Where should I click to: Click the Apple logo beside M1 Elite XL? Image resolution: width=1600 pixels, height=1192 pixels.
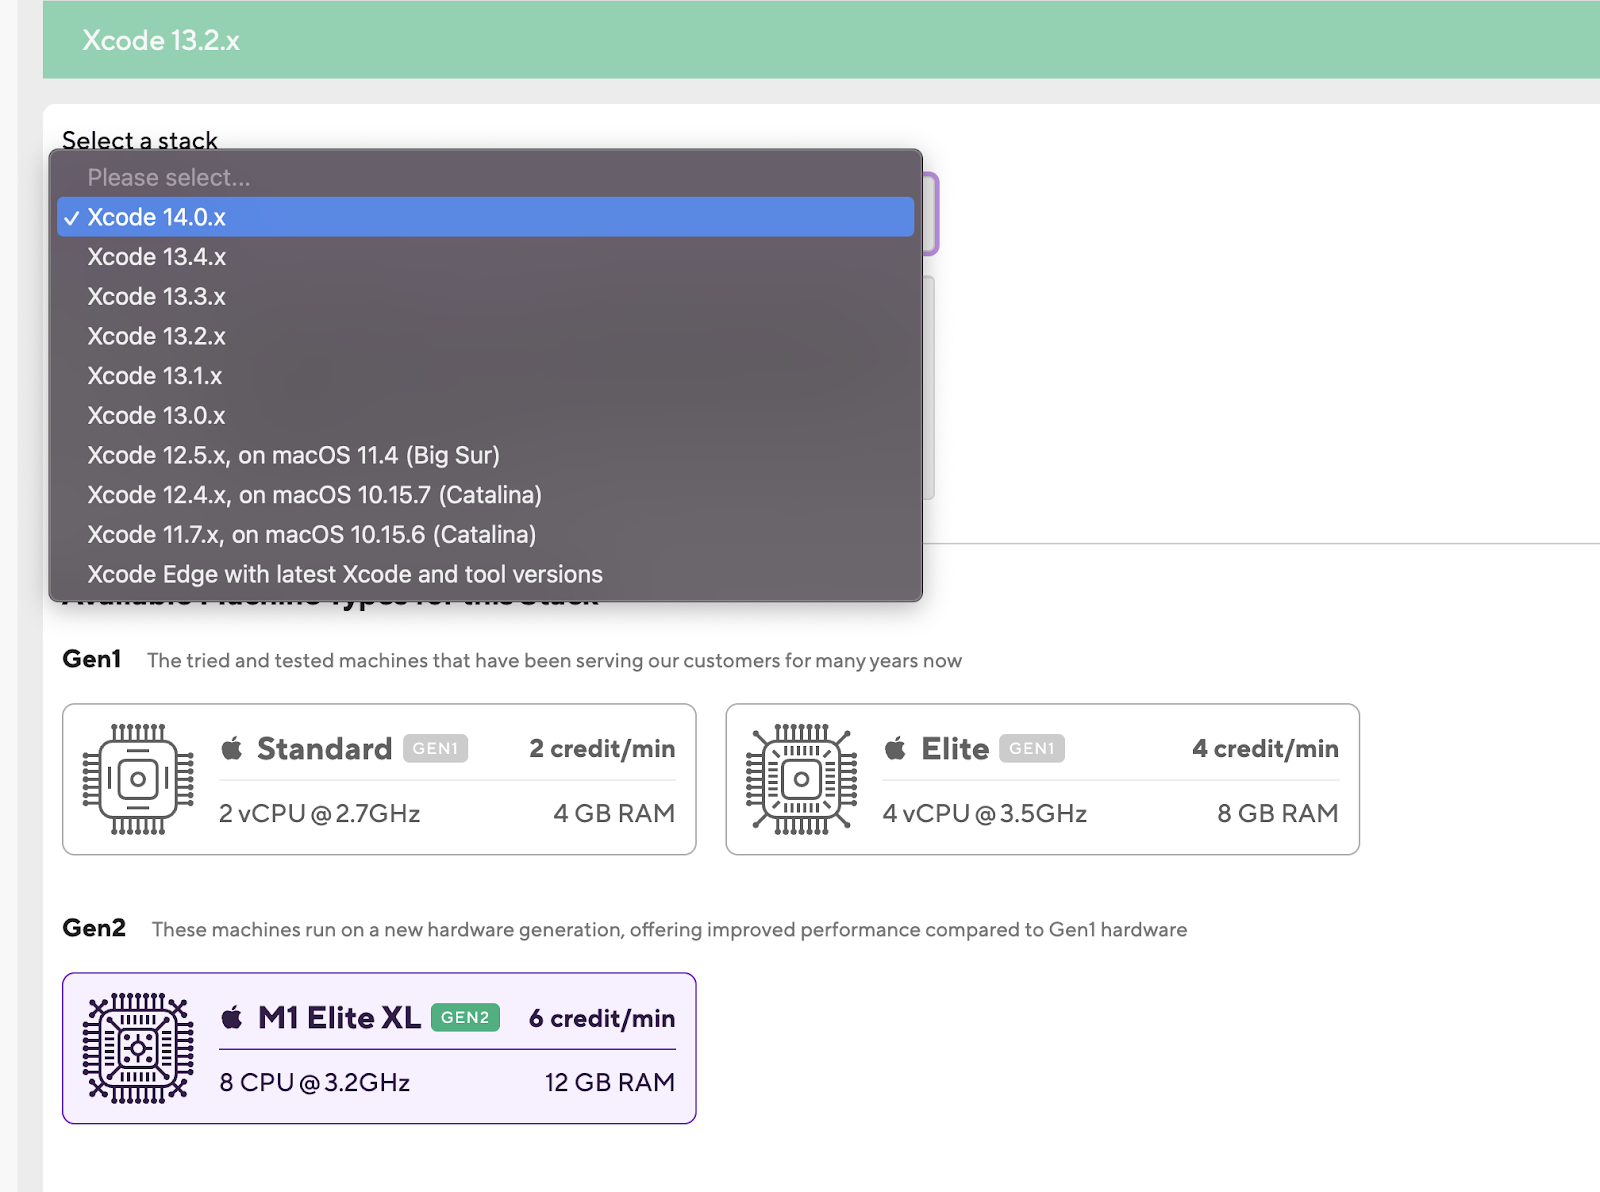pos(232,1017)
